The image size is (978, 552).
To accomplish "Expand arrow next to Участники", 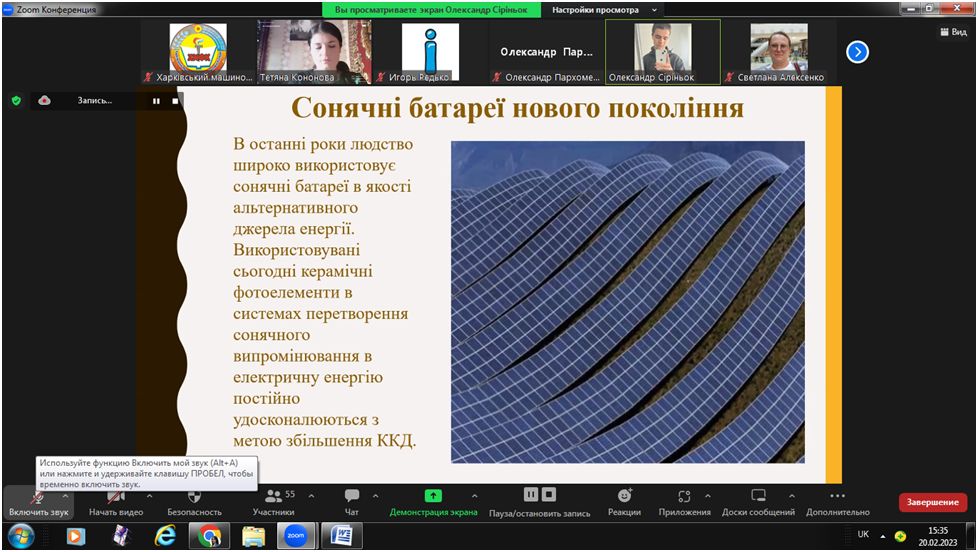I will tap(311, 496).
